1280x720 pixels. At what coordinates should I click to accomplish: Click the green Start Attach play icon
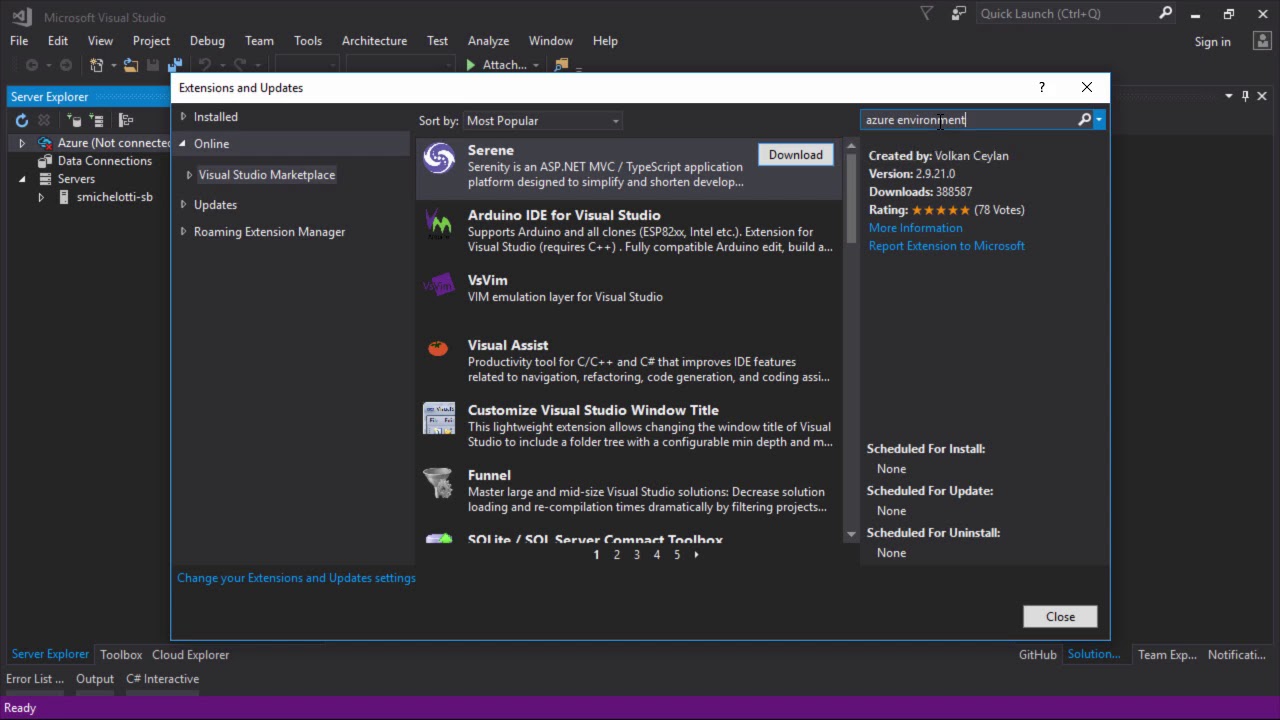[x=471, y=65]
